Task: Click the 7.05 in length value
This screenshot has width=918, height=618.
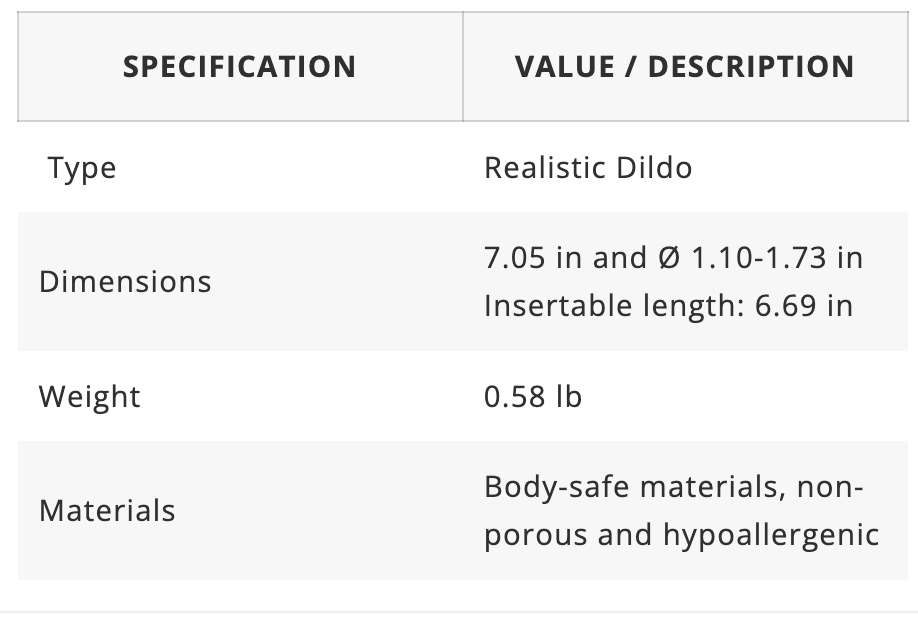Action: pyautogui.click(x=532, y=258)
